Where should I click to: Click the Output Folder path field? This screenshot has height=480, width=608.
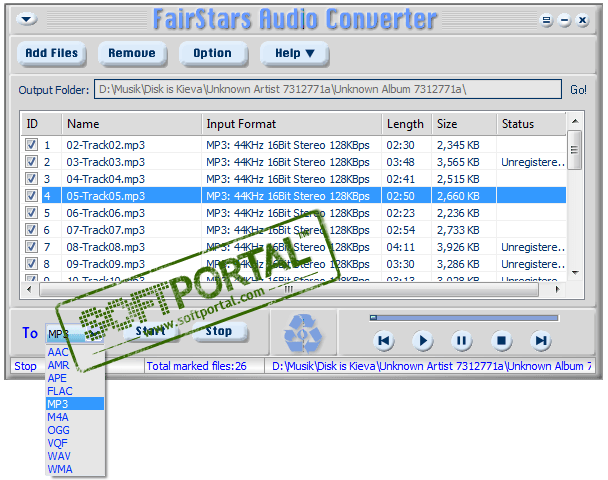tap(328, 89)
